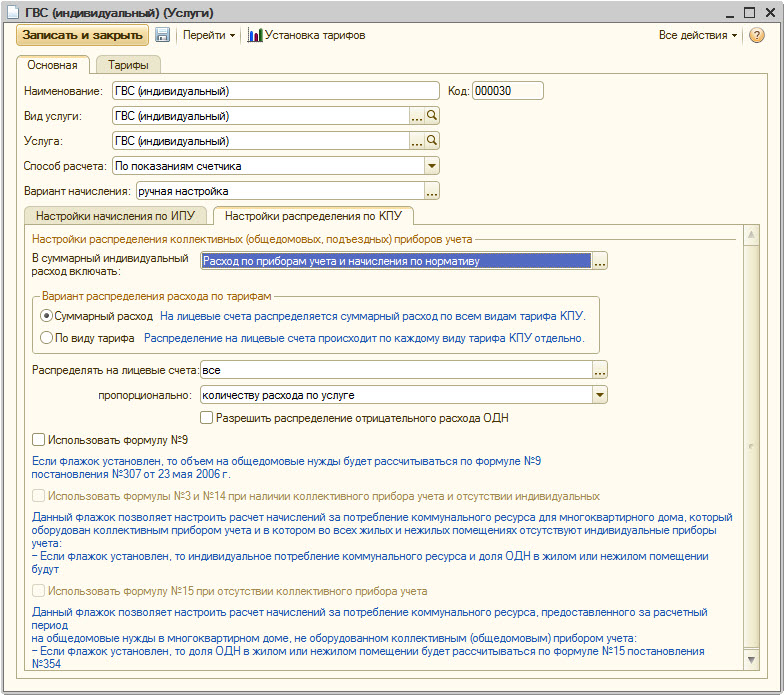Viewport: 784px width, 695px height.
Task: Click the Установка тарифов chart icon
Action: [x=254, y=35]
